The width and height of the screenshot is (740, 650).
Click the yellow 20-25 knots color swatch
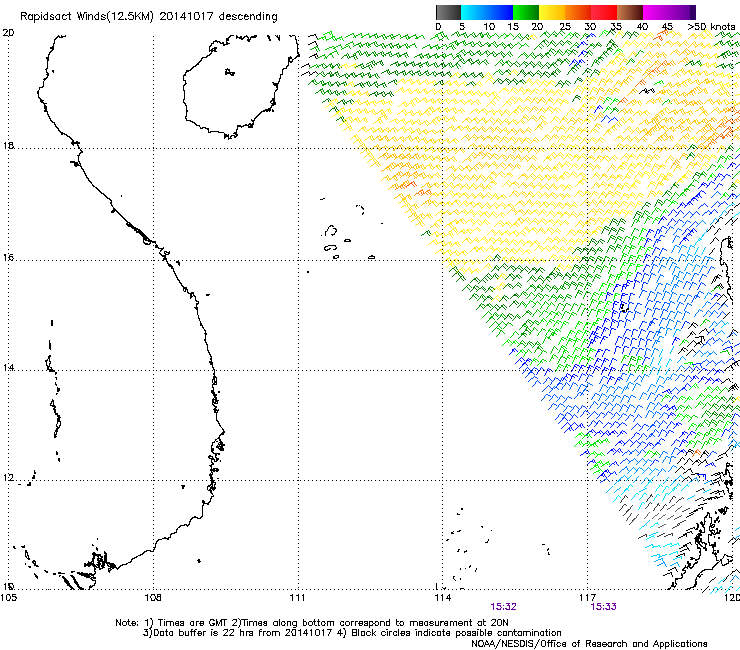click(552, 12)
